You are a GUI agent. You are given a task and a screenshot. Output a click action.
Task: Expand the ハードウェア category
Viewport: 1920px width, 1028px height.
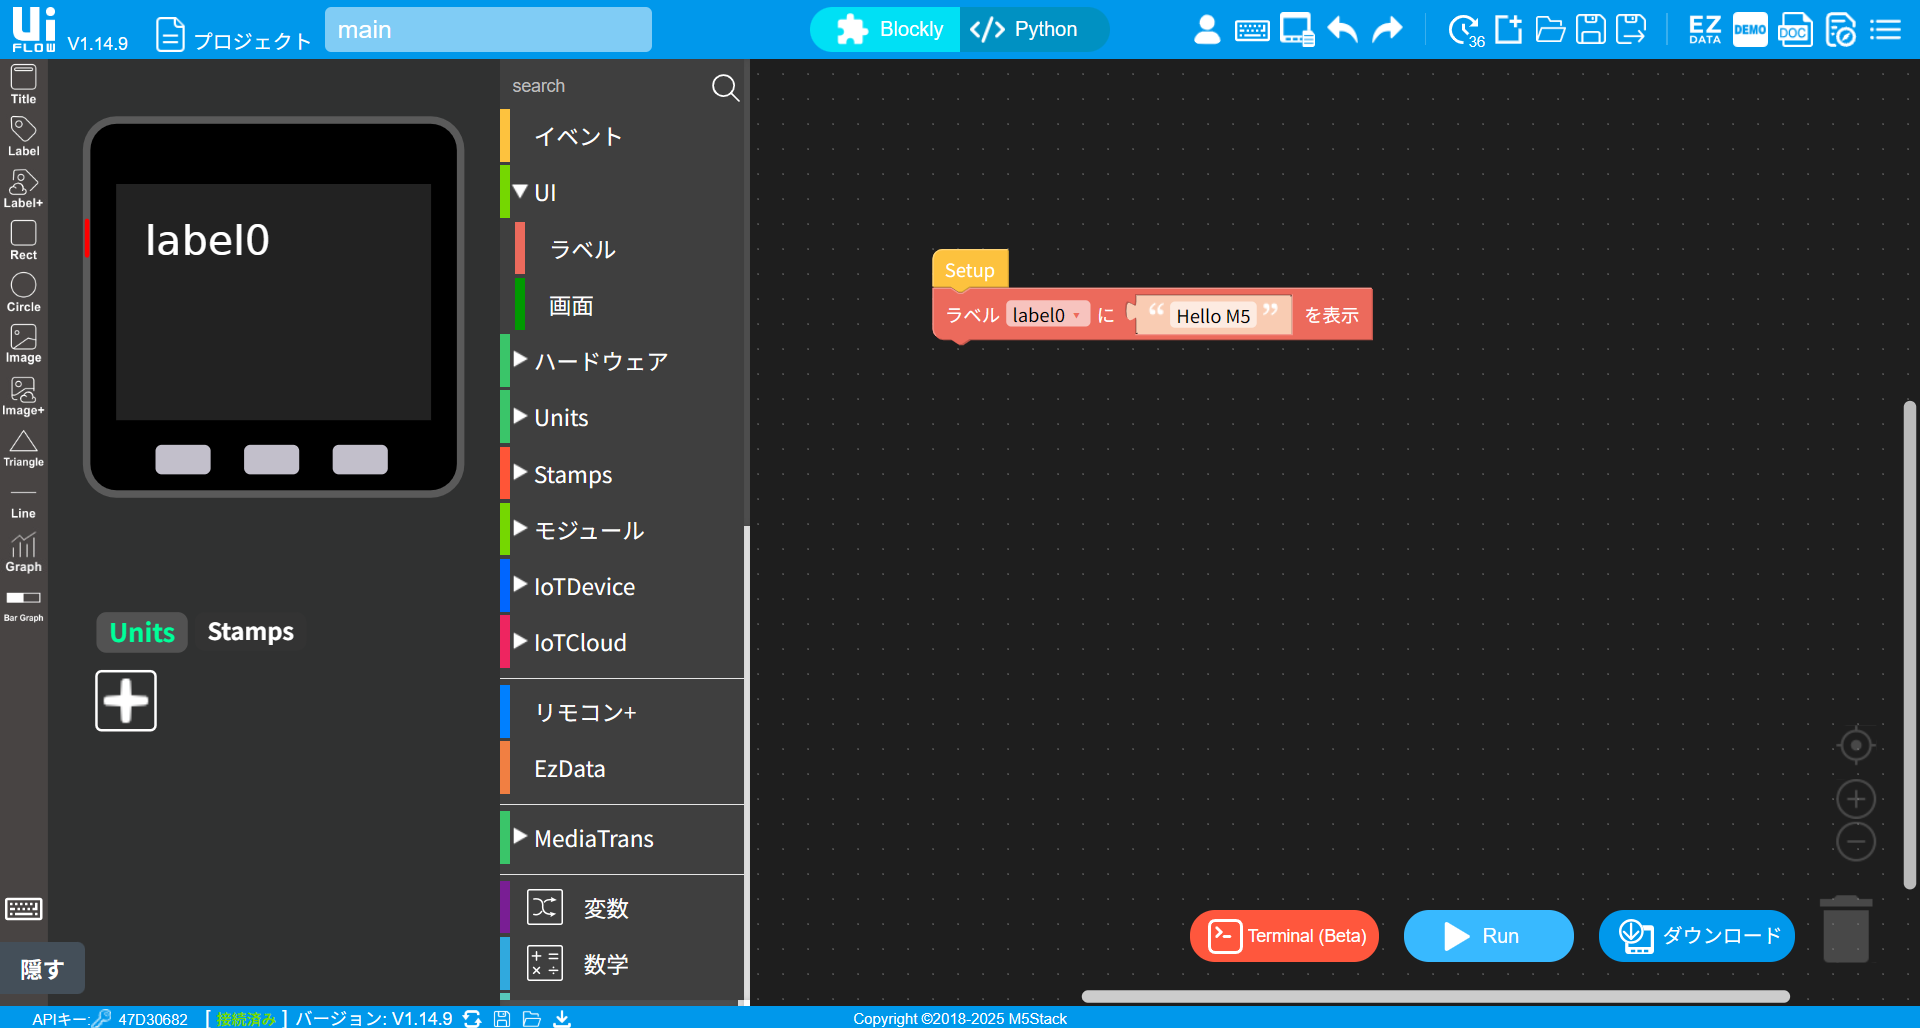[x=520, y=359]
